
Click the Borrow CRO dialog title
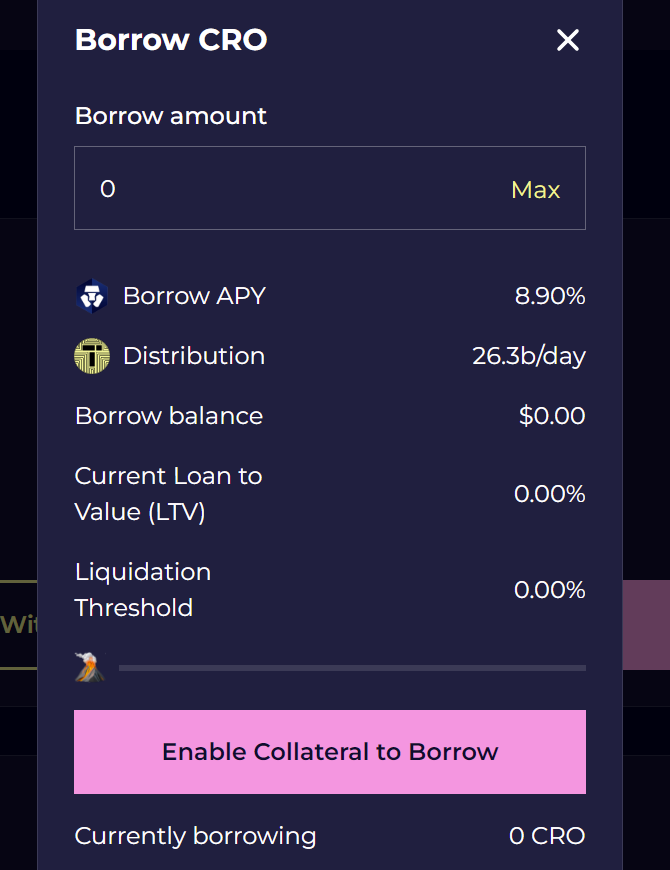(171, 40)
